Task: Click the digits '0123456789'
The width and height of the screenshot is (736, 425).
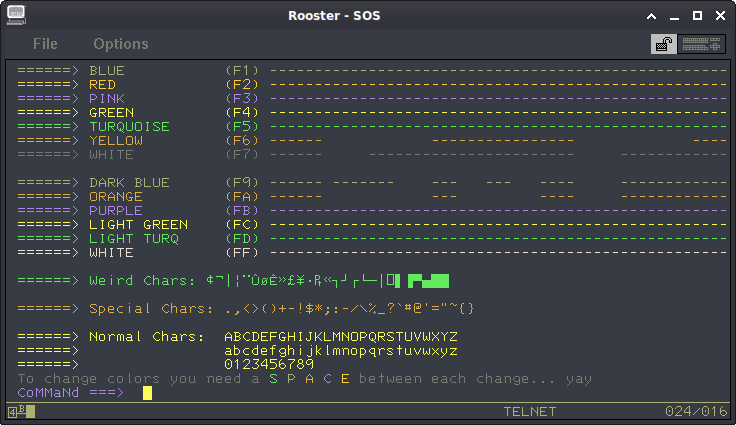Action: (269, 365)
